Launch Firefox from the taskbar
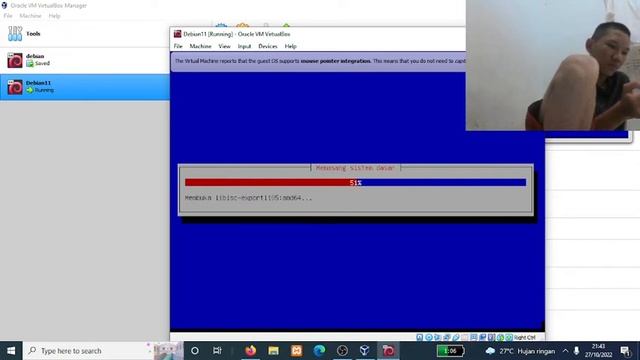The image size is (640, 360). click(x=251, y=351)
